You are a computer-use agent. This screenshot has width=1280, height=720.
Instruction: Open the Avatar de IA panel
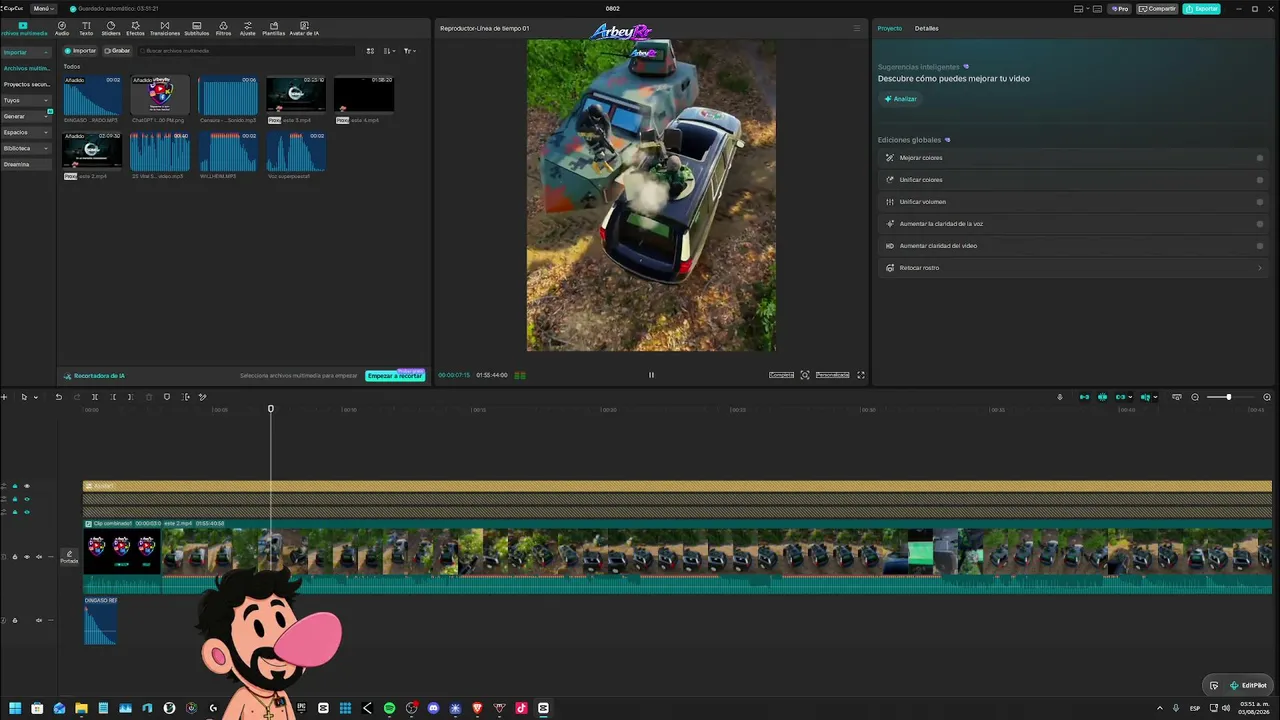tap(304, 28)
